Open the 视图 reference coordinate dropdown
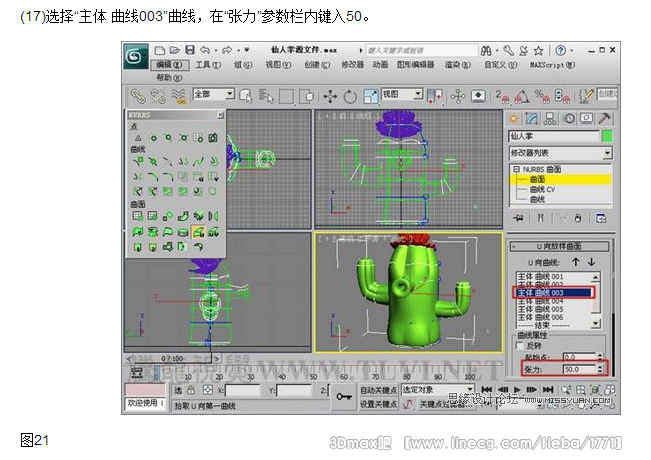This screenshot has height=460, width=651. click(x=401, y=94)
